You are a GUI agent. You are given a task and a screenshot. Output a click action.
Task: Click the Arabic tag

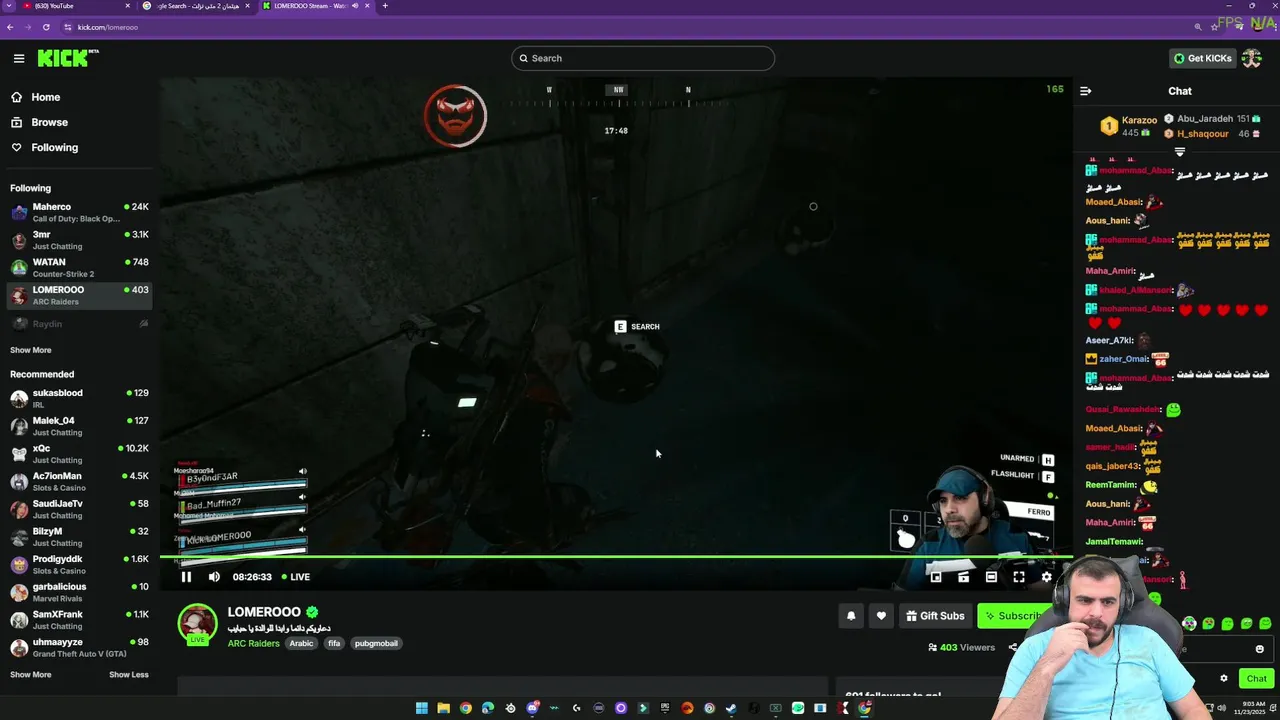[302, 643]
